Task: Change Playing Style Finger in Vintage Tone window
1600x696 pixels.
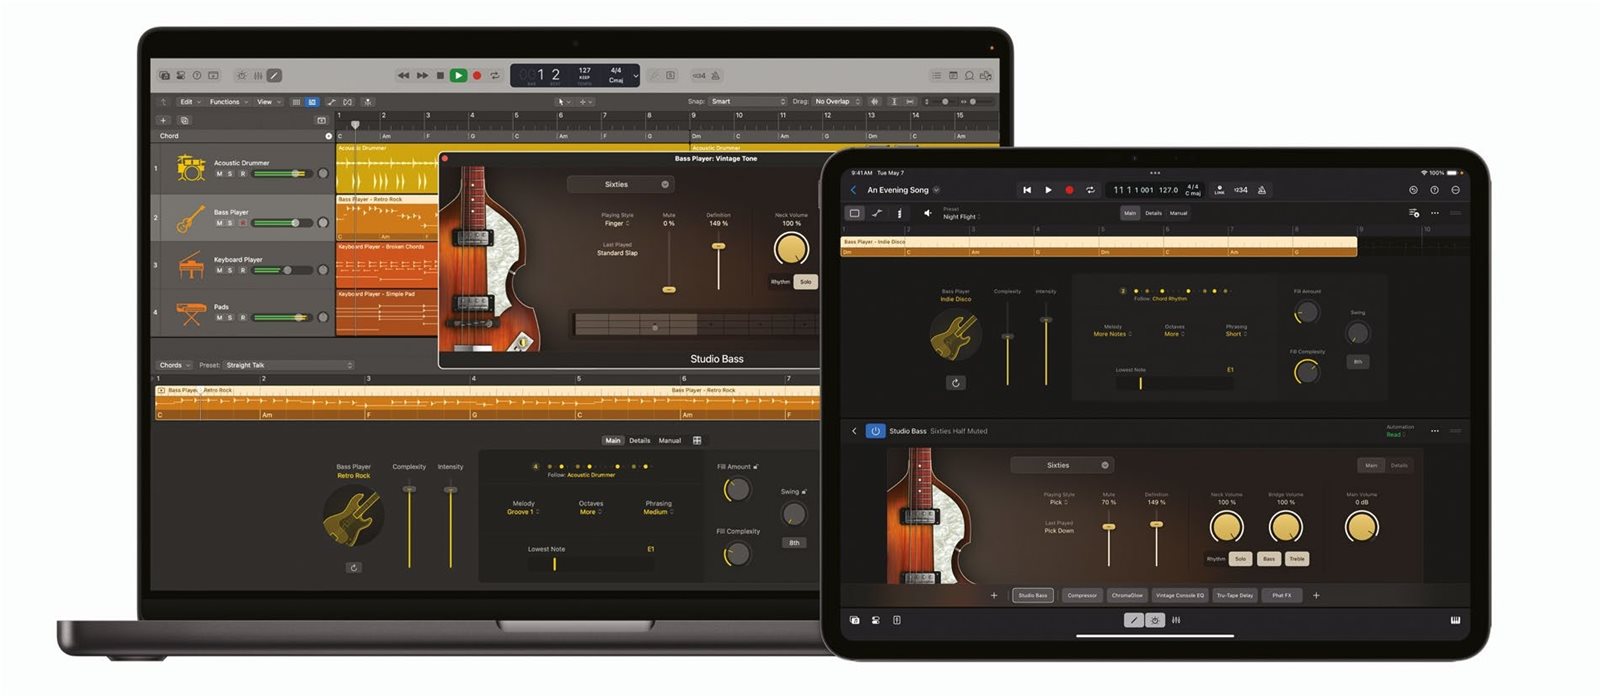Action: 616,223
